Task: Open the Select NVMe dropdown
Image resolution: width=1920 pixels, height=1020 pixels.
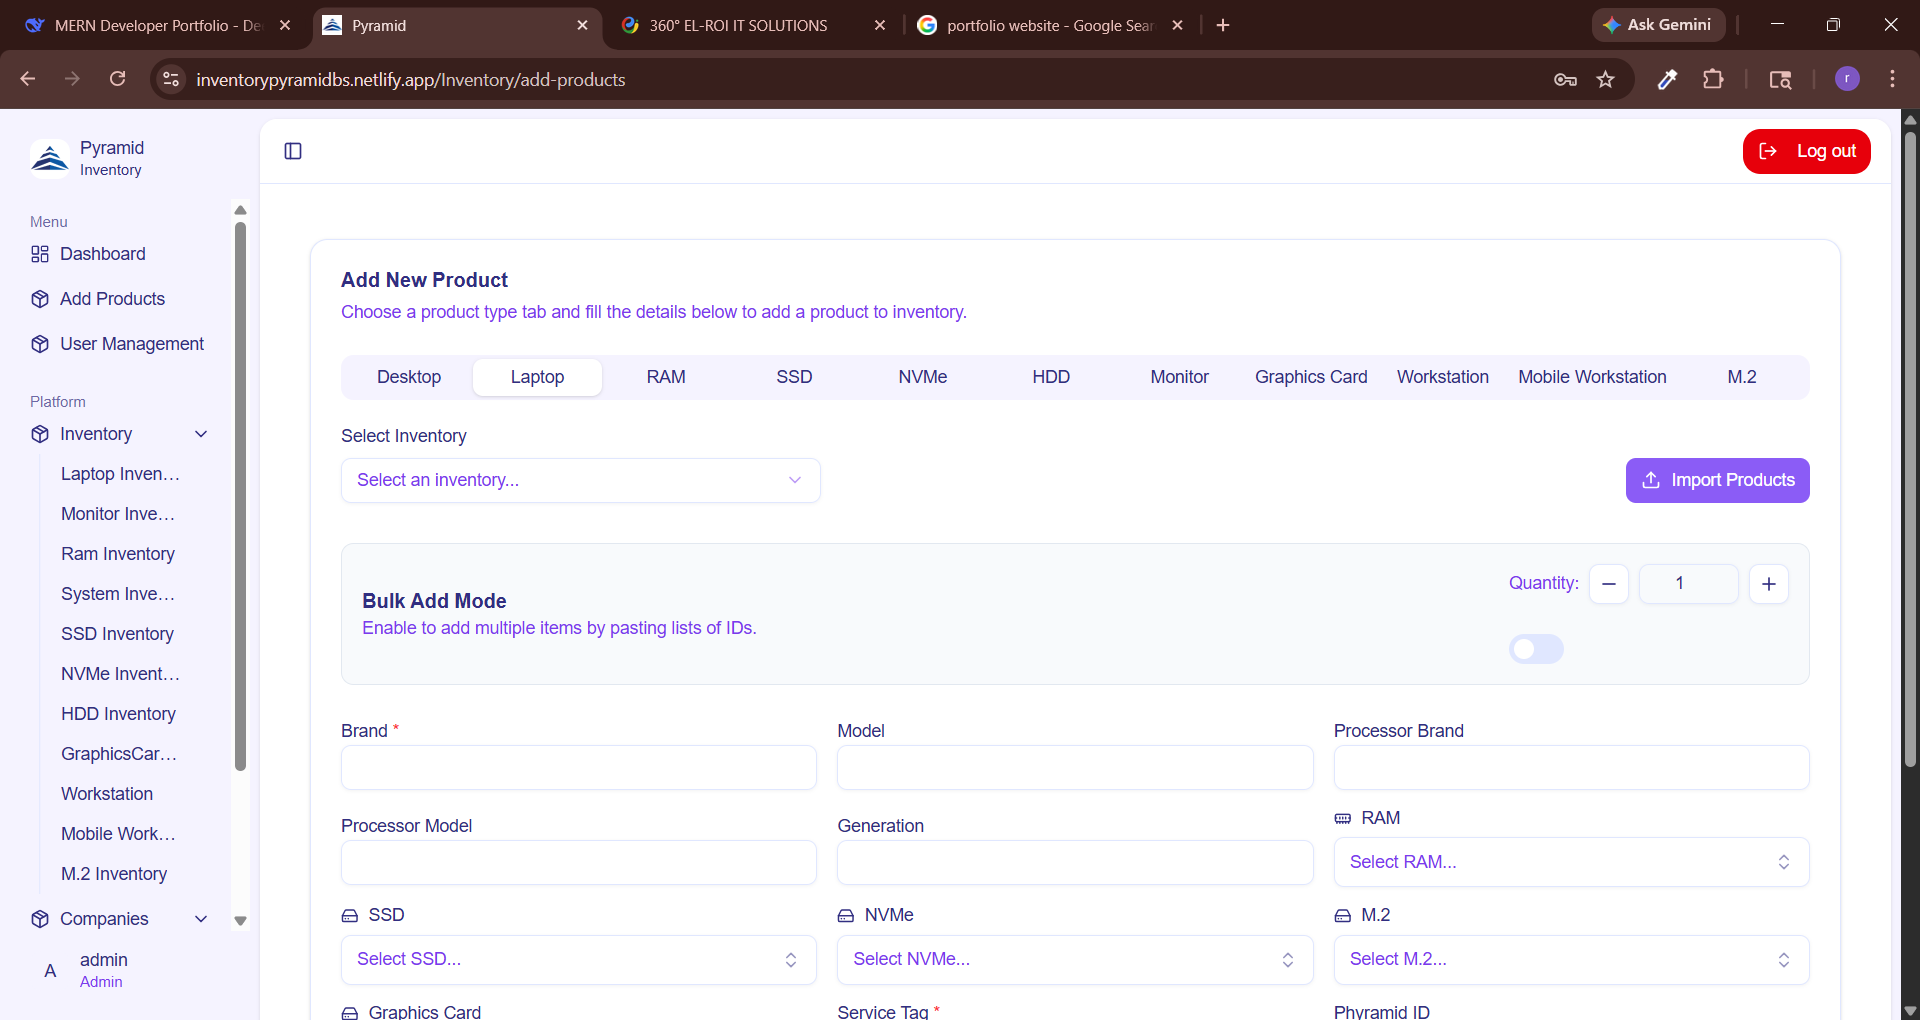Action: [1075, 960]
